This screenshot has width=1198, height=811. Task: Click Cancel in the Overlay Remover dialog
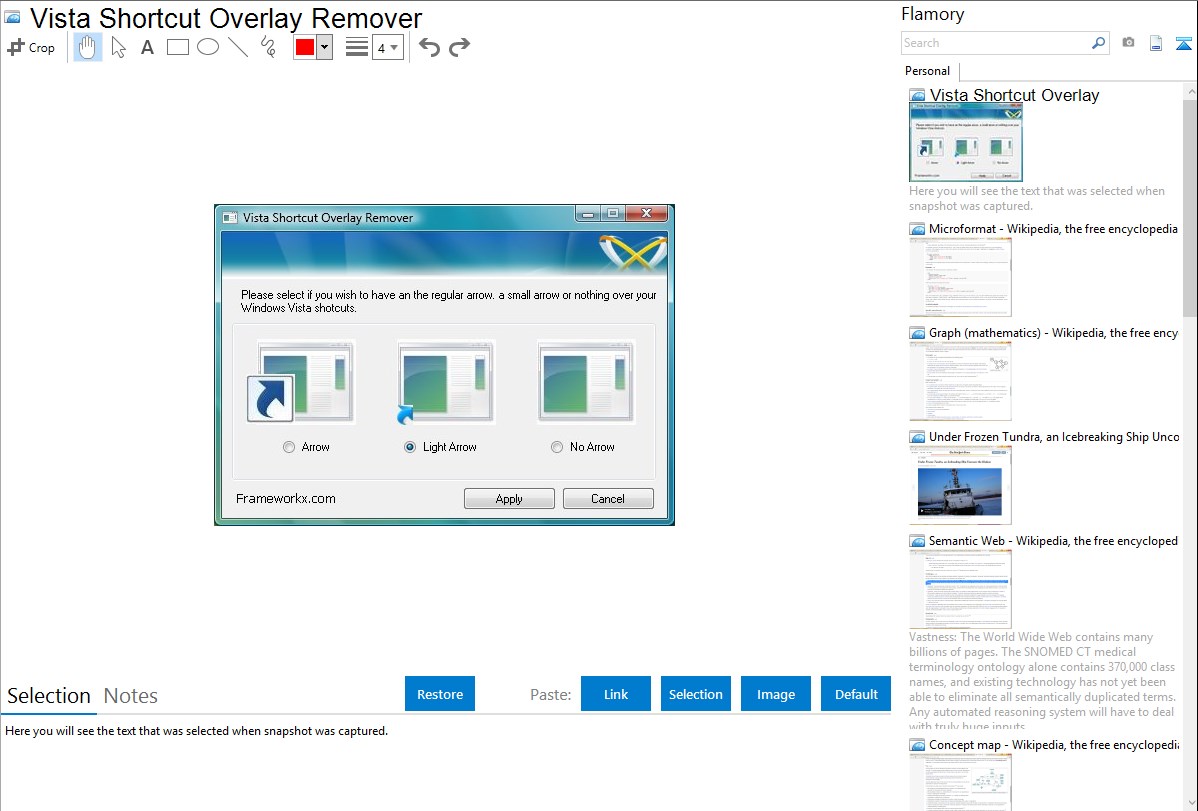tap(608, 498)
